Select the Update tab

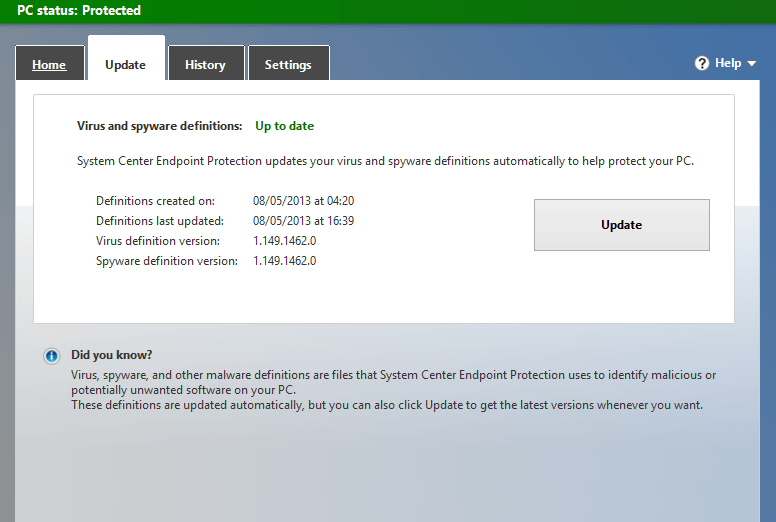point(126,58)
